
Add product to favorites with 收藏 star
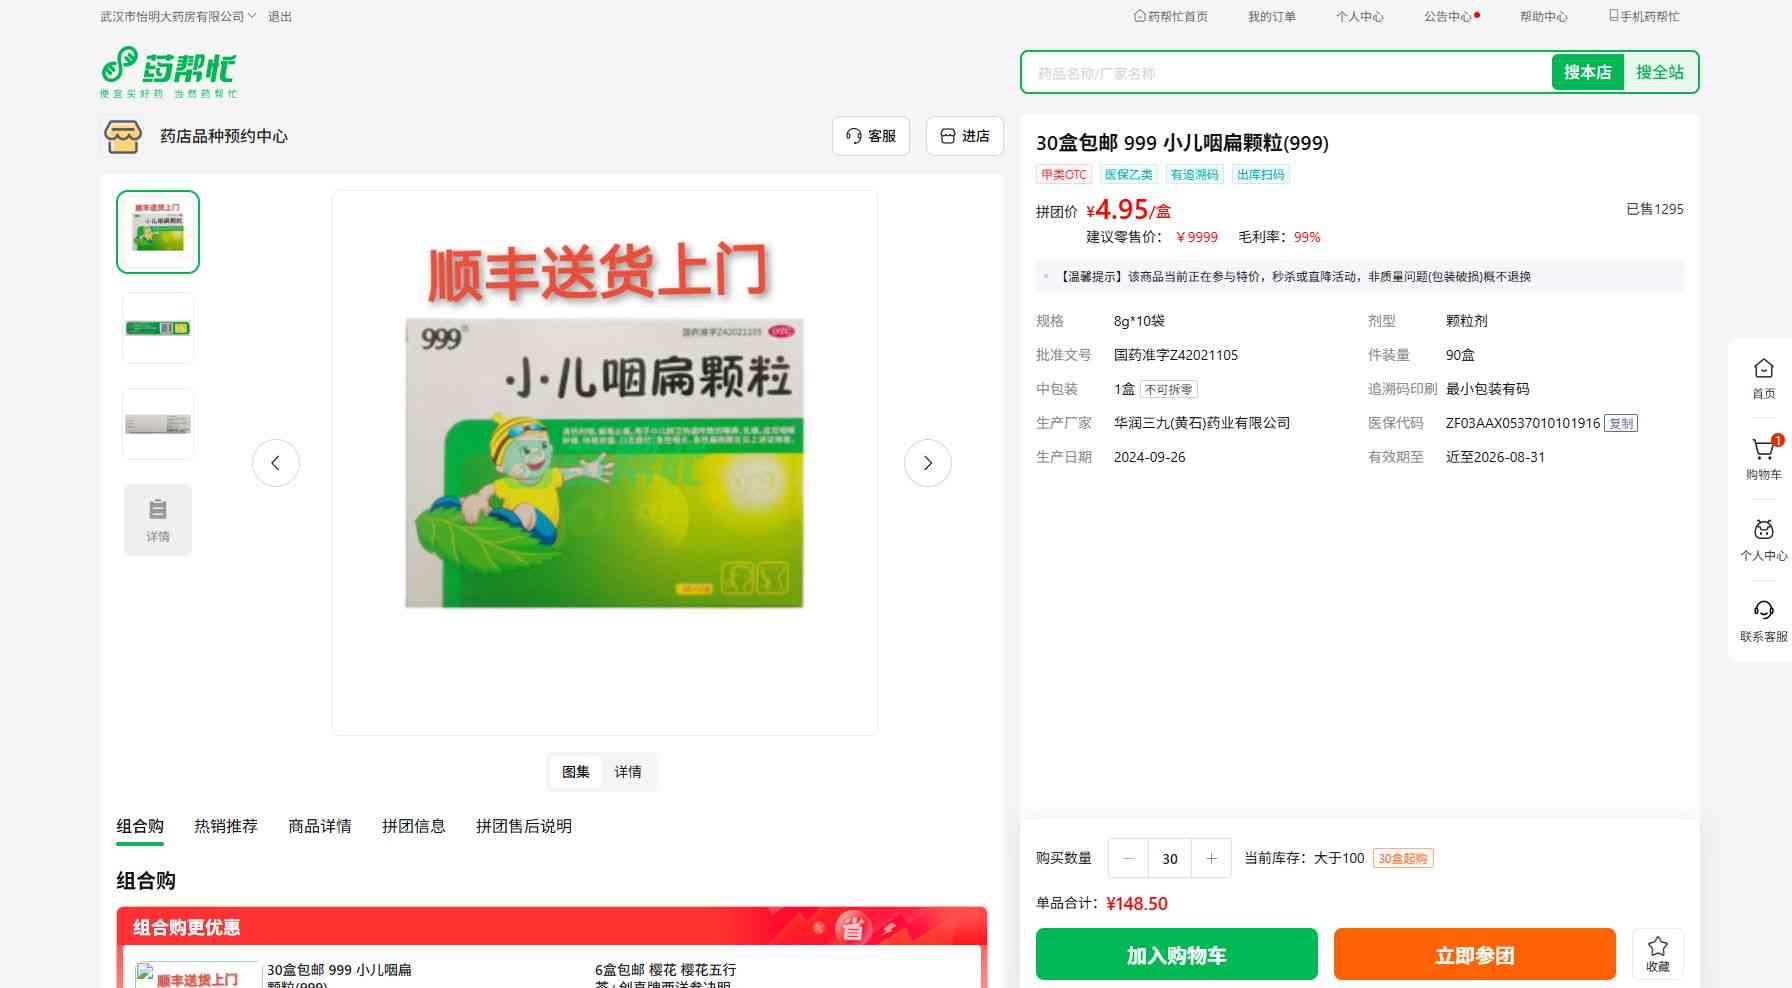[1657, 954]
